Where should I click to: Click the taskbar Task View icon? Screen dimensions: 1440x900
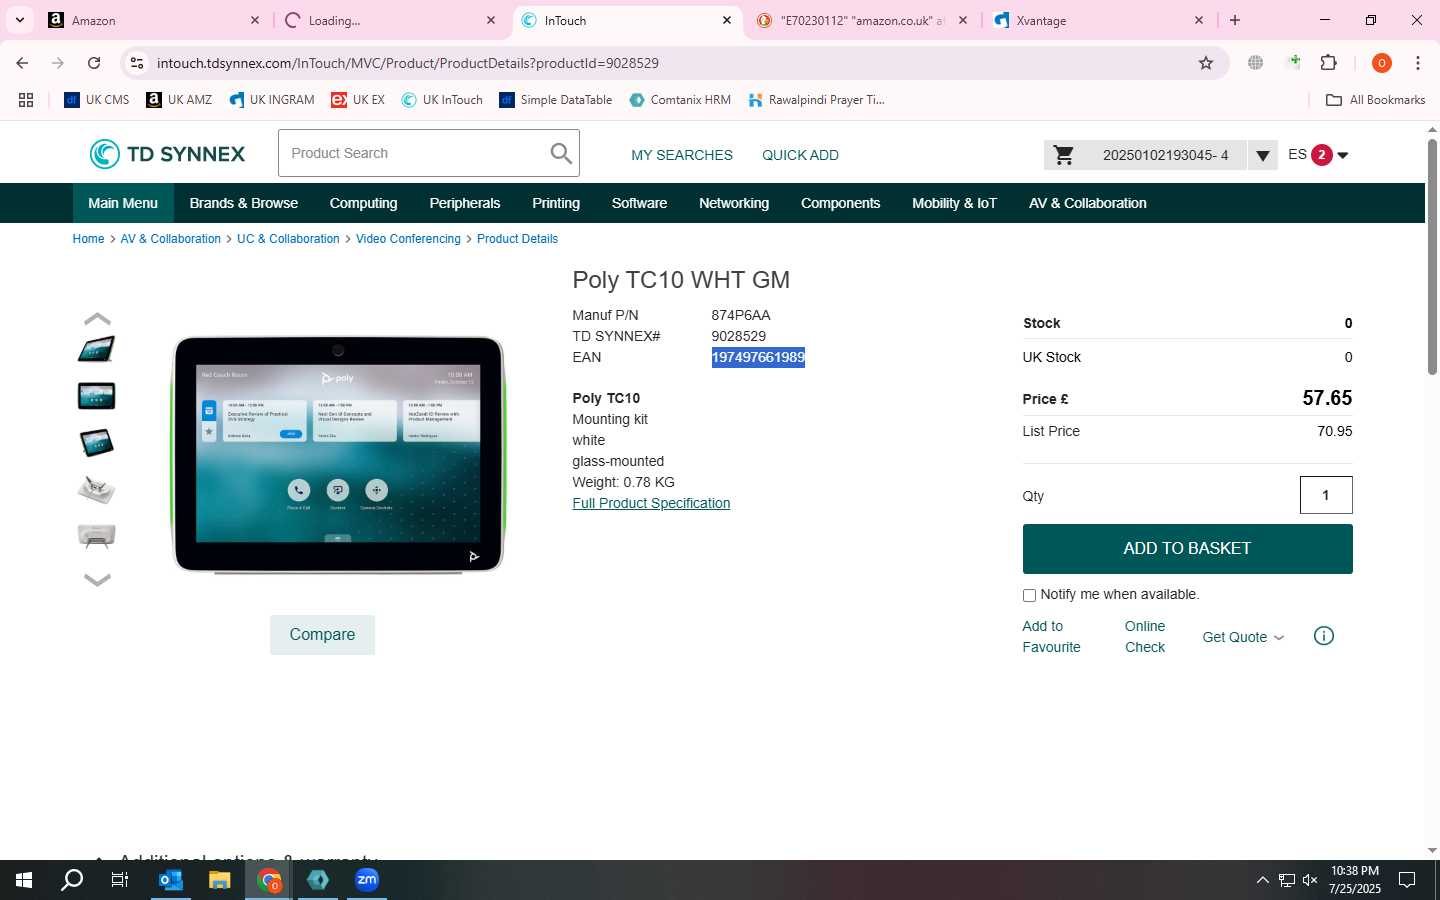coord(120,880)
